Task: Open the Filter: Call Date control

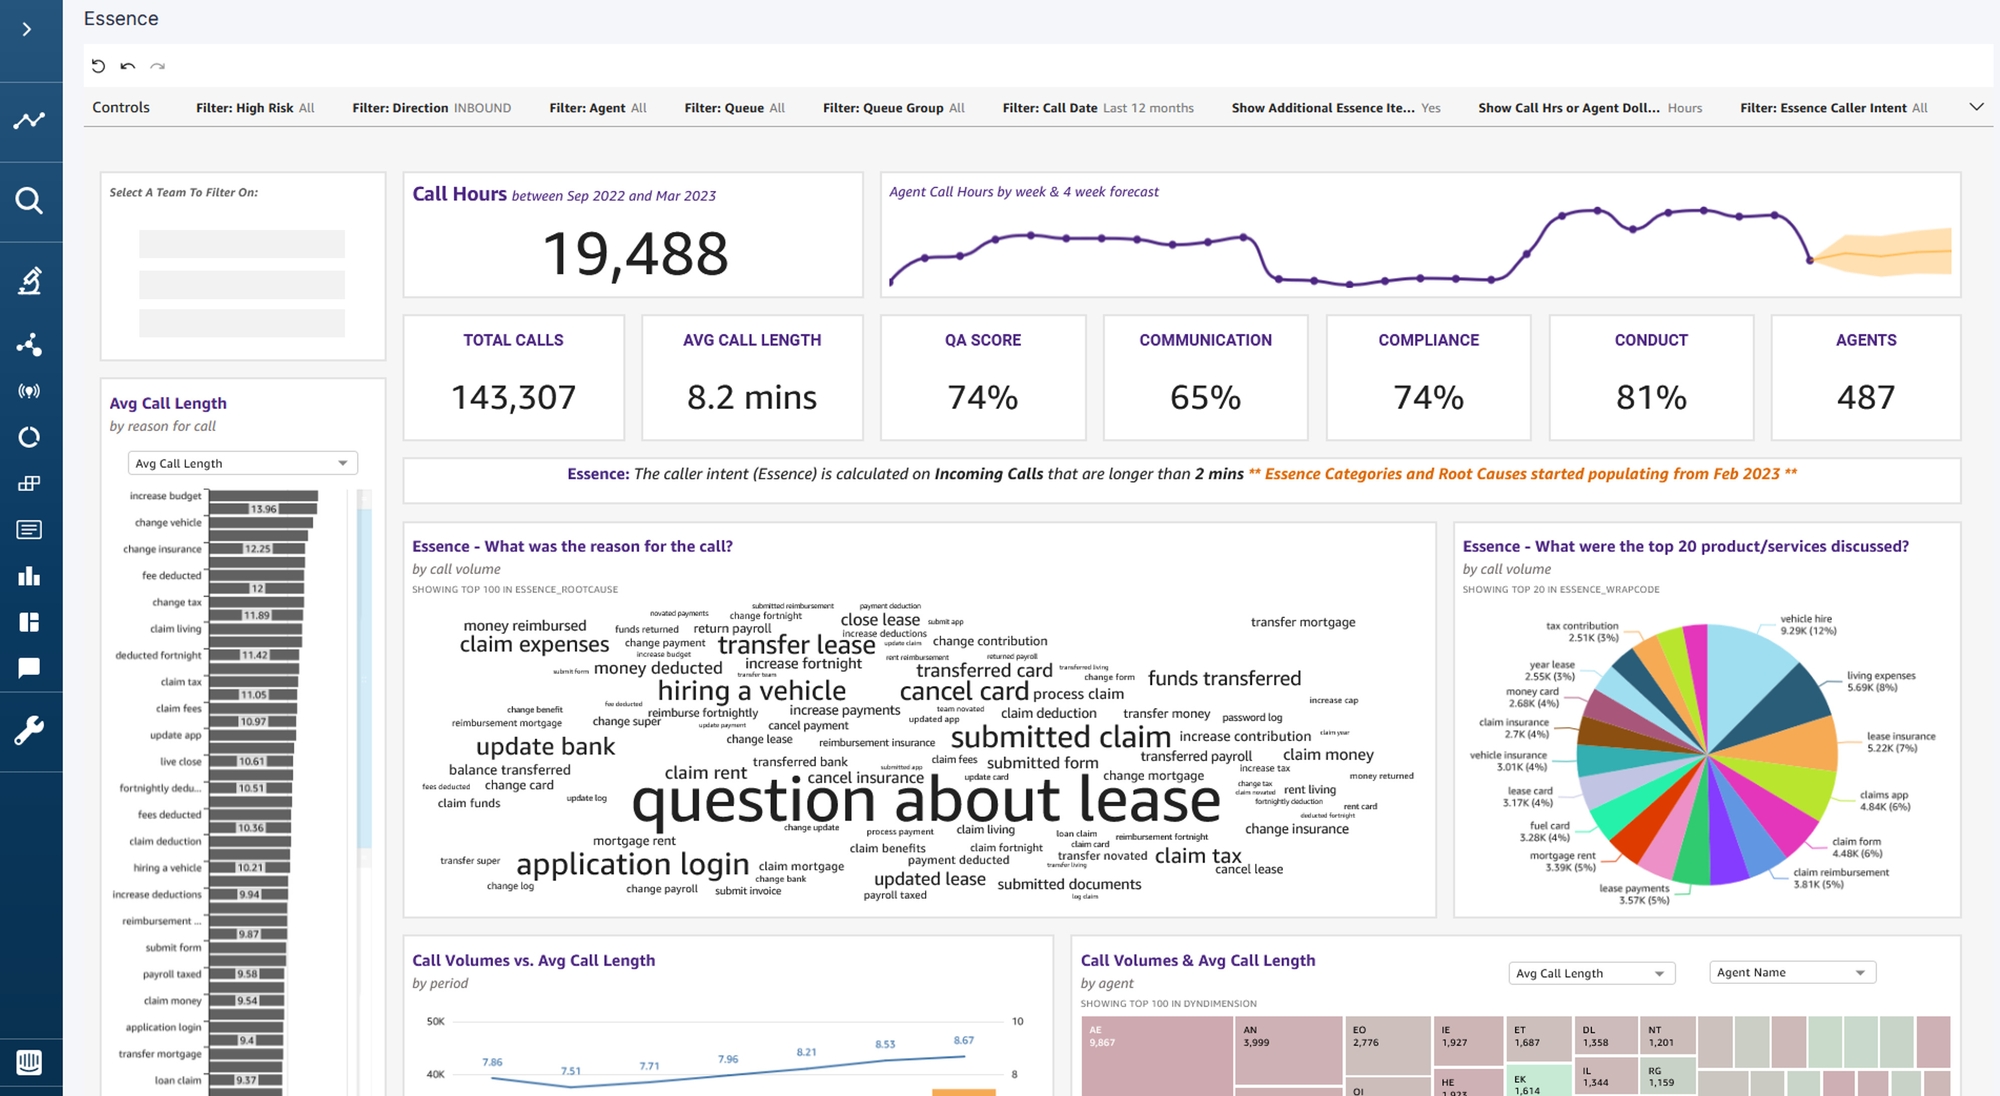Action: pos(1098,108)
